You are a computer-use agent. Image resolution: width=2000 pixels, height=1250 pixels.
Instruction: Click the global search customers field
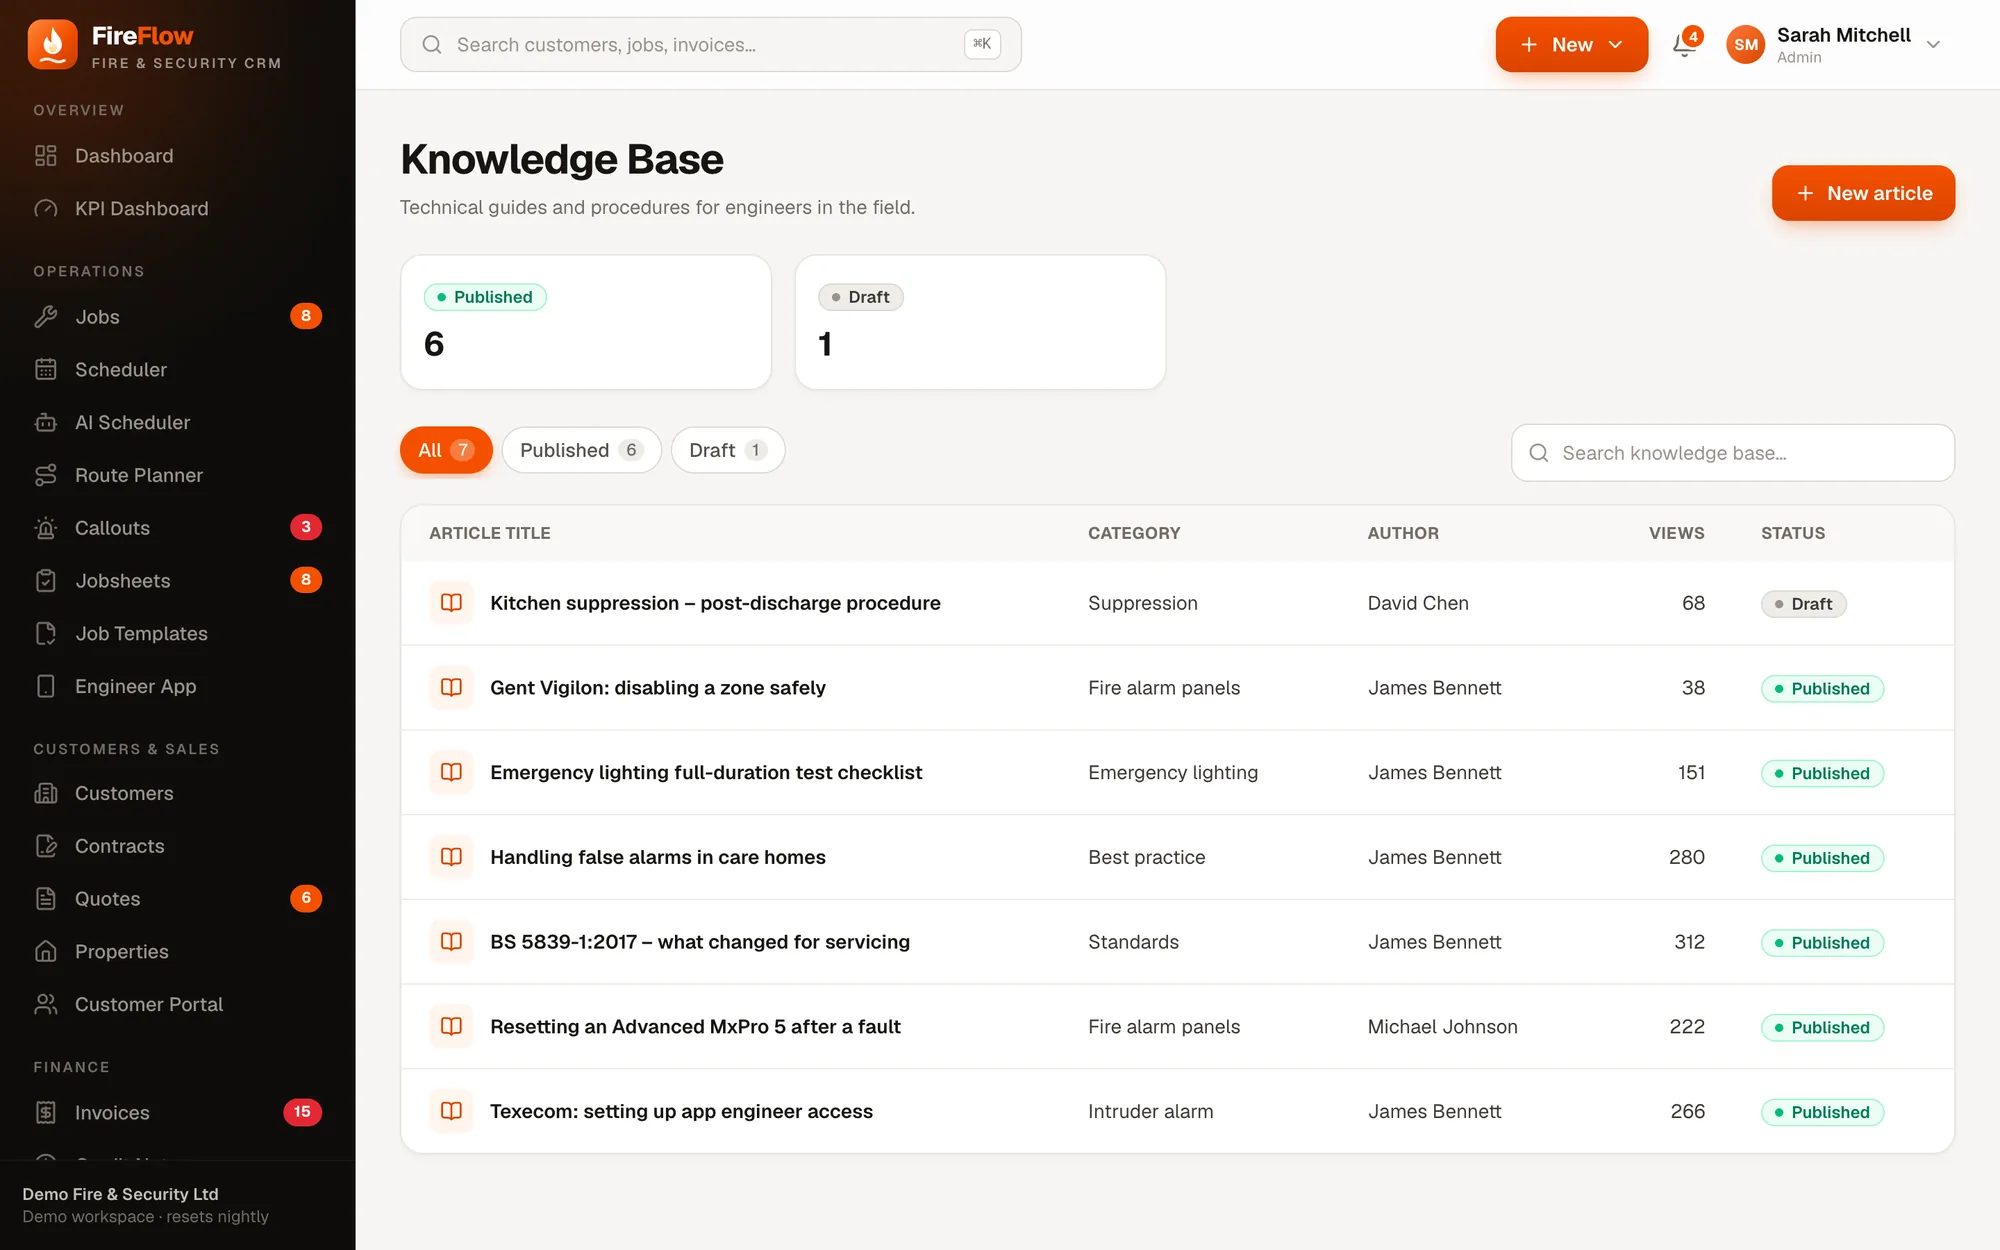[710, 44]
